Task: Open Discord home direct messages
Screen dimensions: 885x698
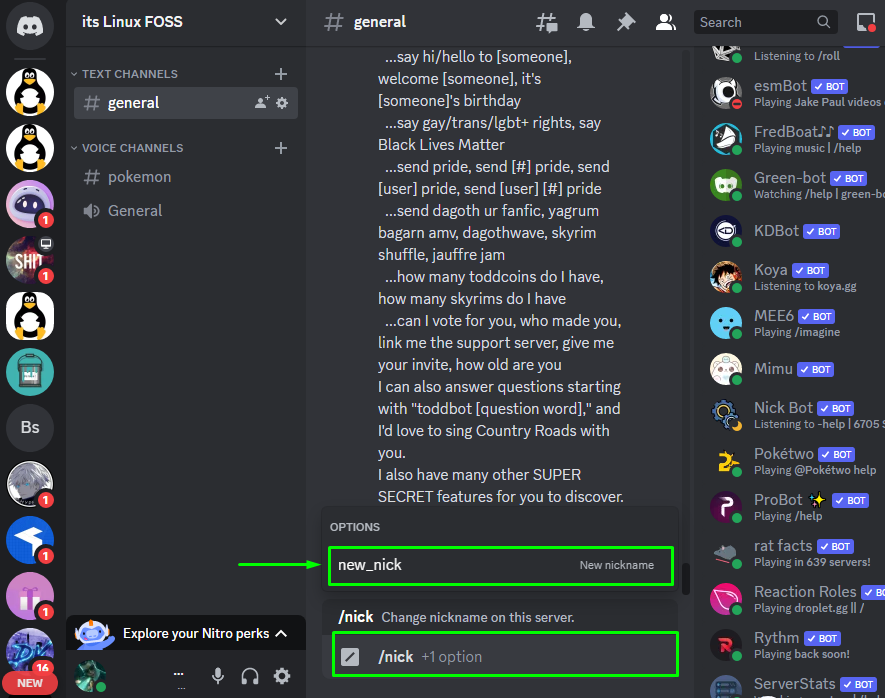Action: [x=30, y=25]
